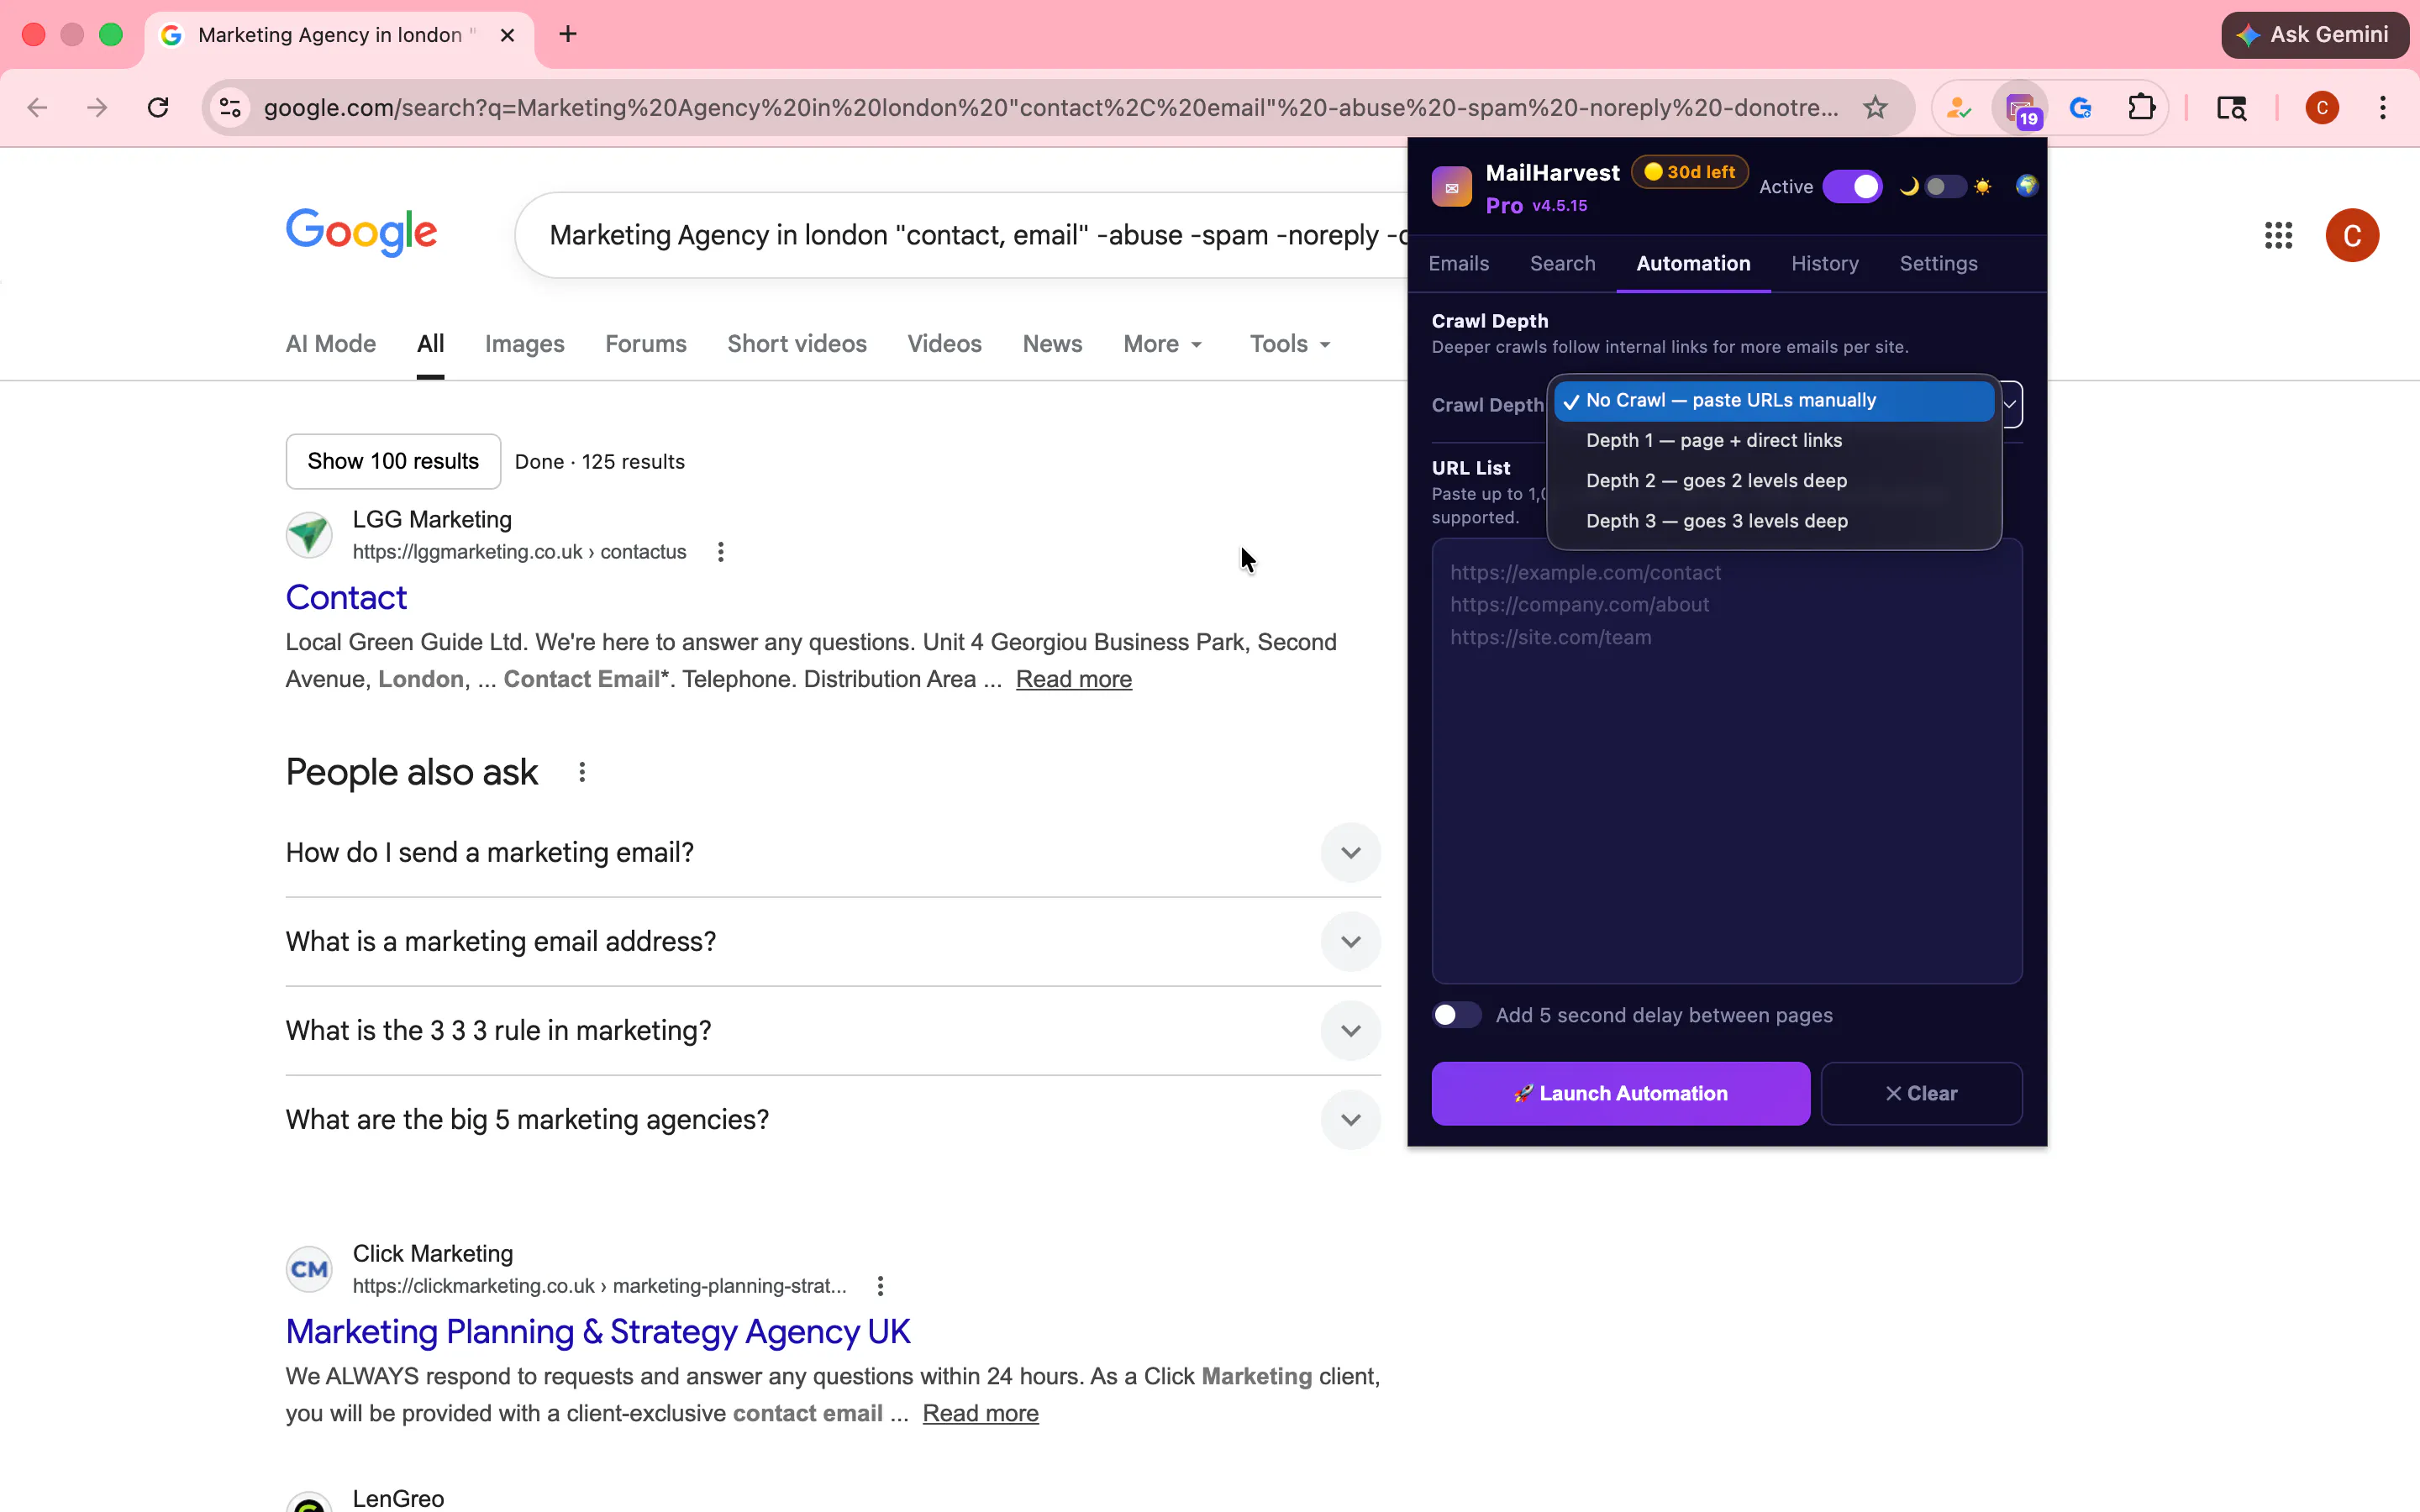Open options menu for Click Marketing result
The height and width of the screenshot is (1512, 2420).
click(880, 1286)
